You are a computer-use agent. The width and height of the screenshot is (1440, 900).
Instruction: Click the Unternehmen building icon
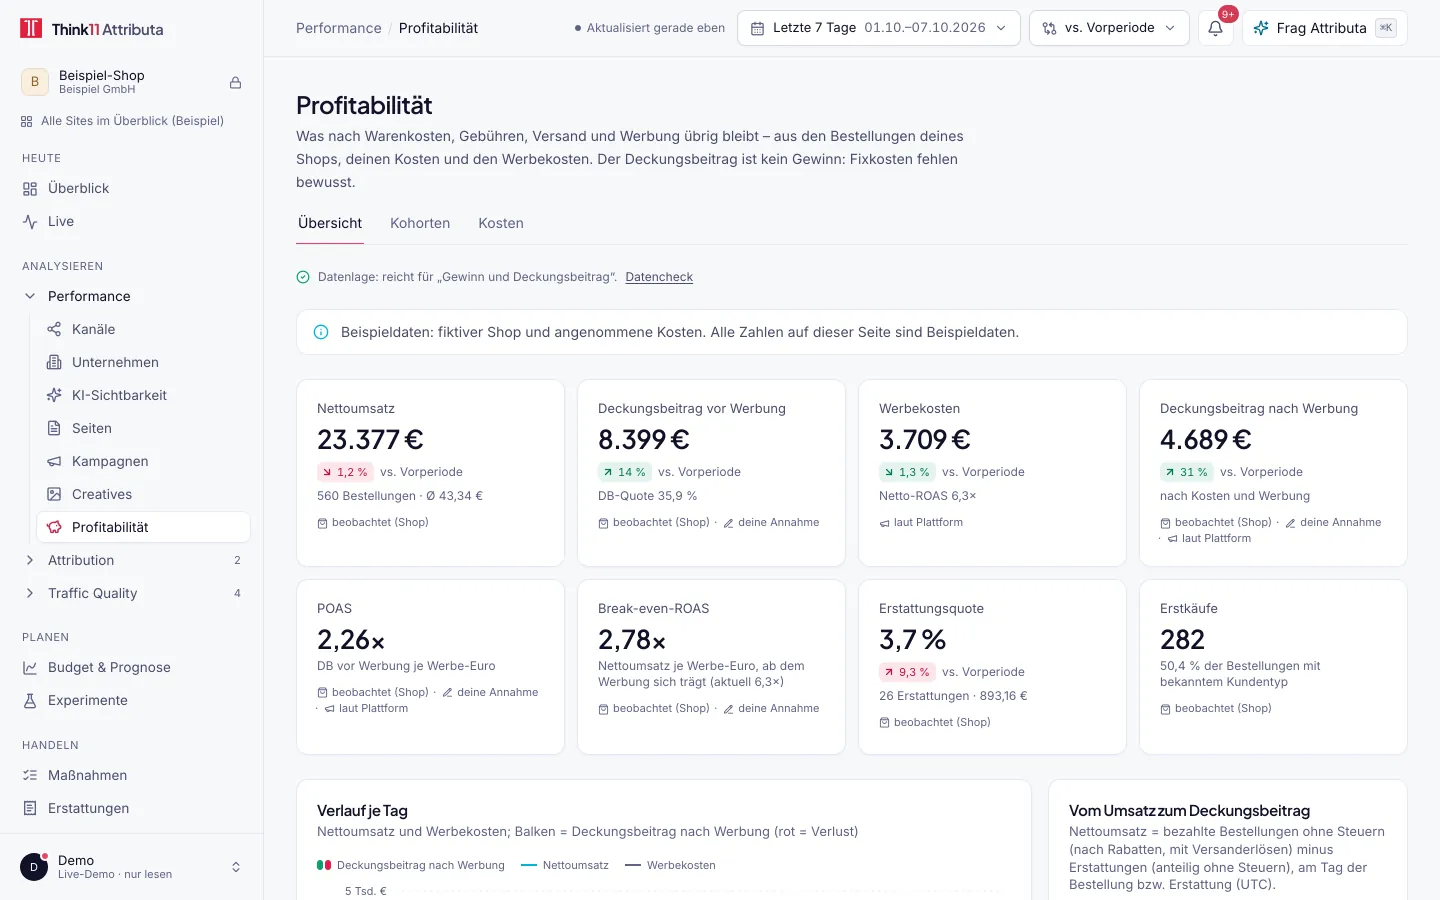click(x=54, y=362)
